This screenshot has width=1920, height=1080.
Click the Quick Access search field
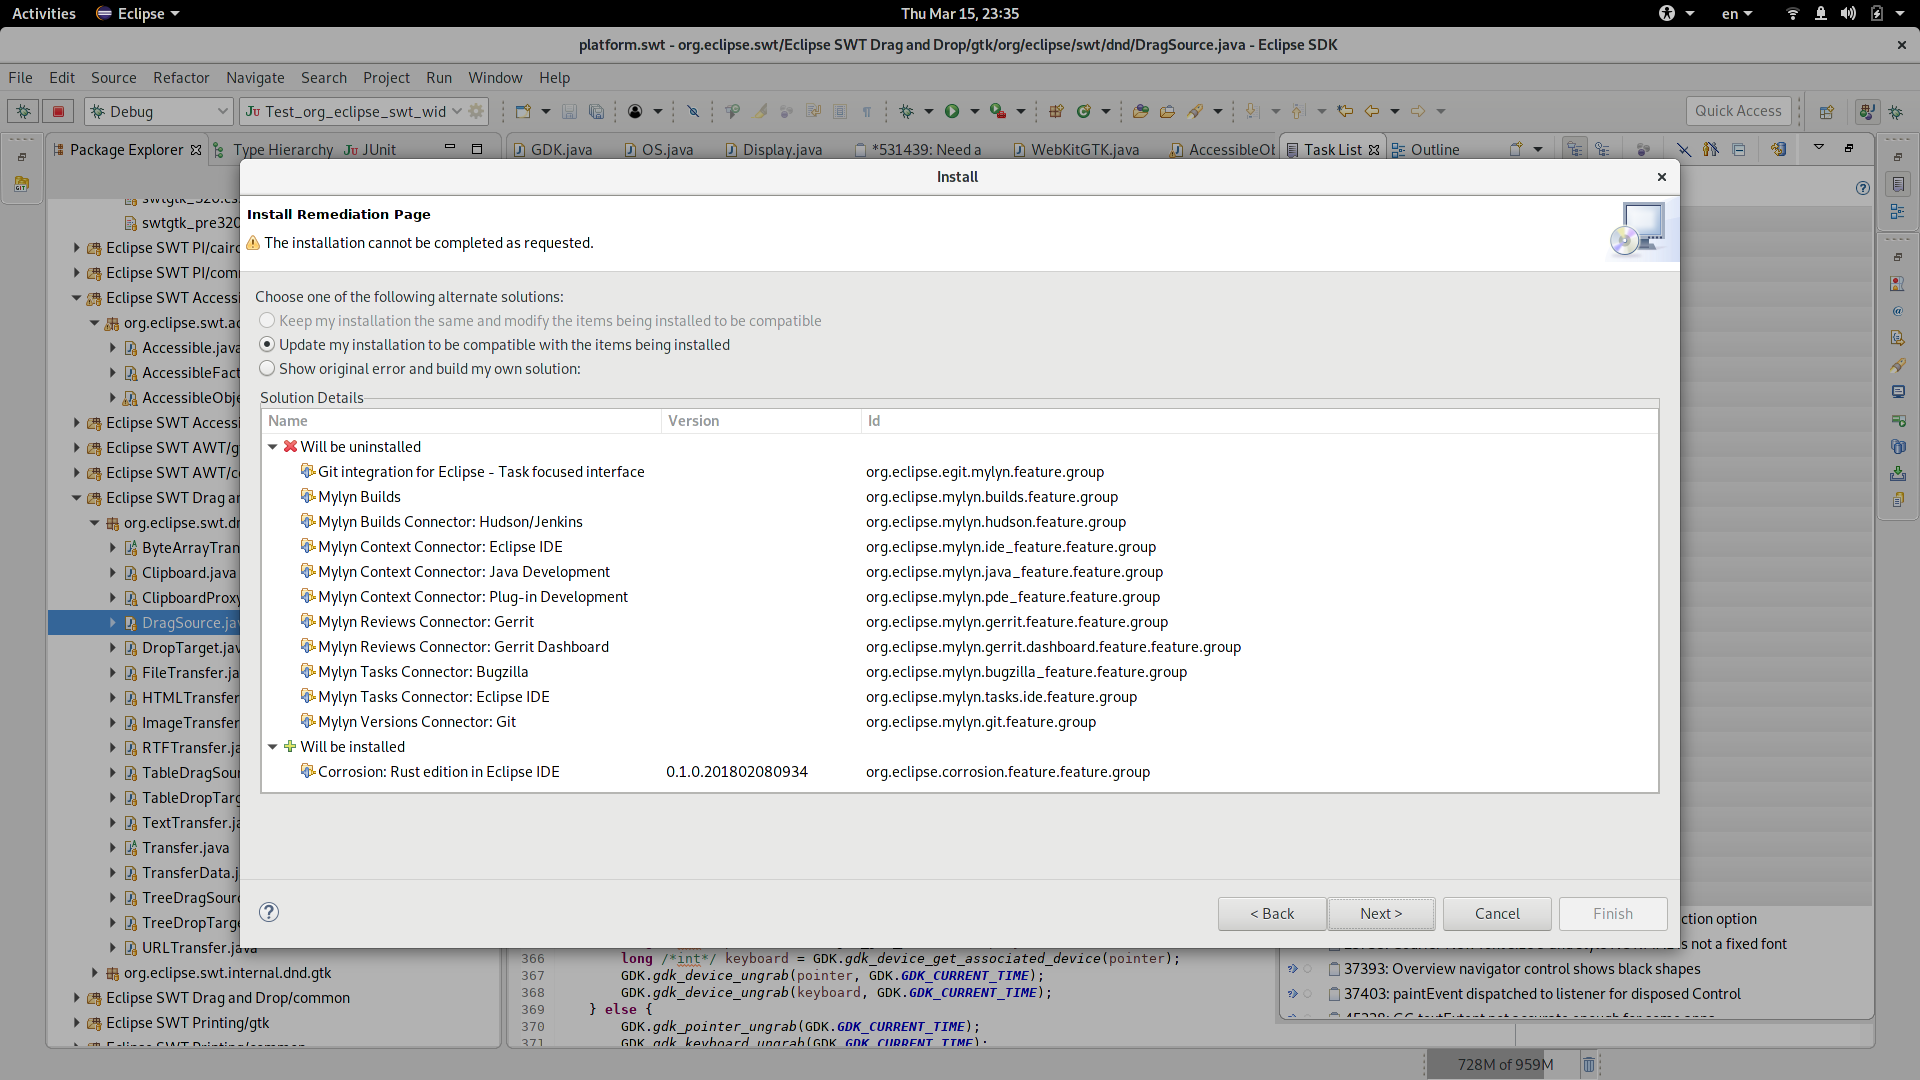[x=1738, y=111]
